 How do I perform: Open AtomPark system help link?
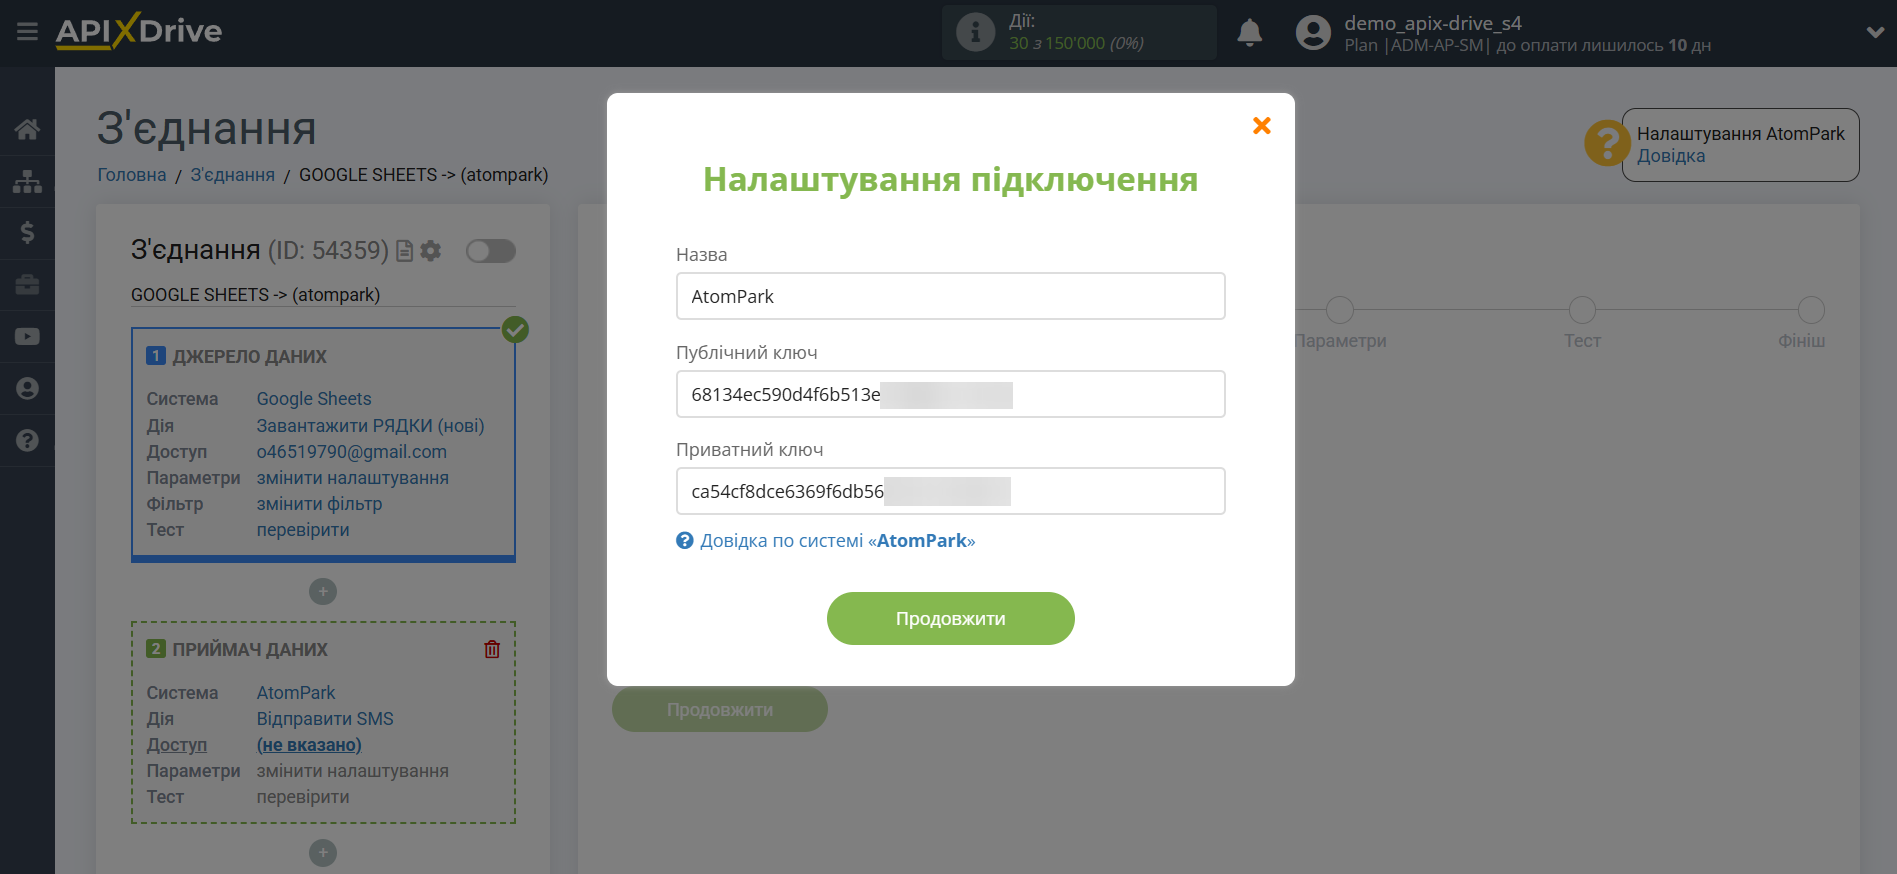point(837,541)
